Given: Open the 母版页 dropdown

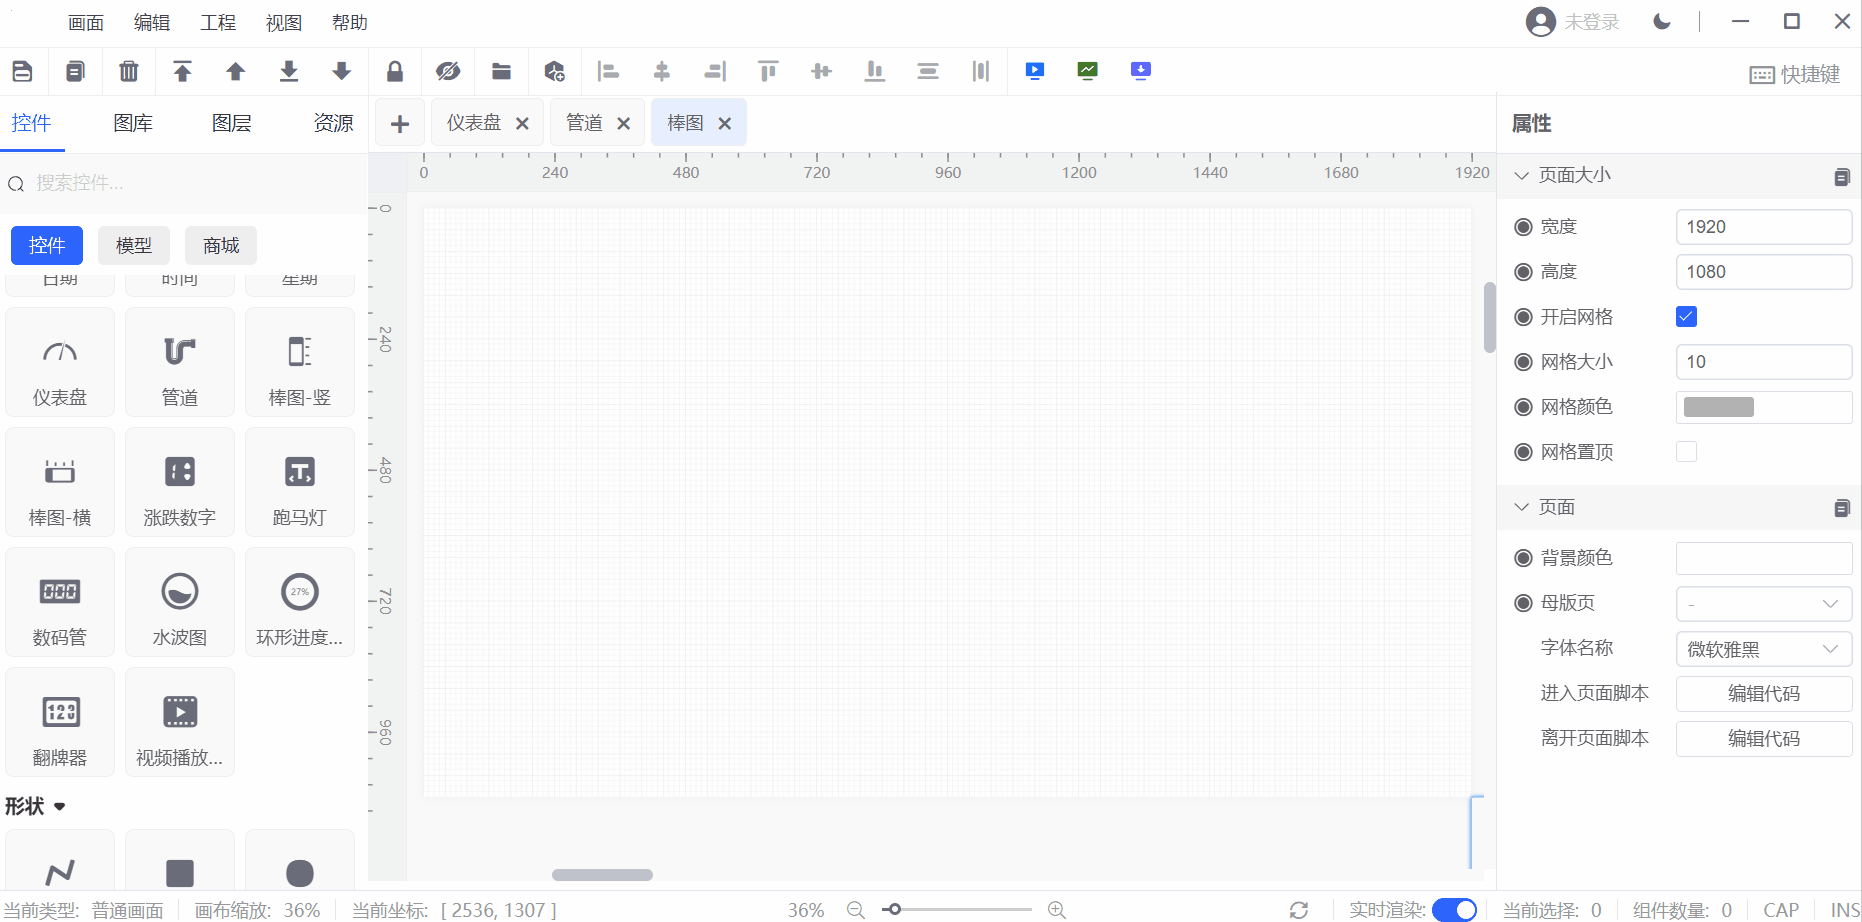Looking at the screenshot, I should pos(1763,603).
